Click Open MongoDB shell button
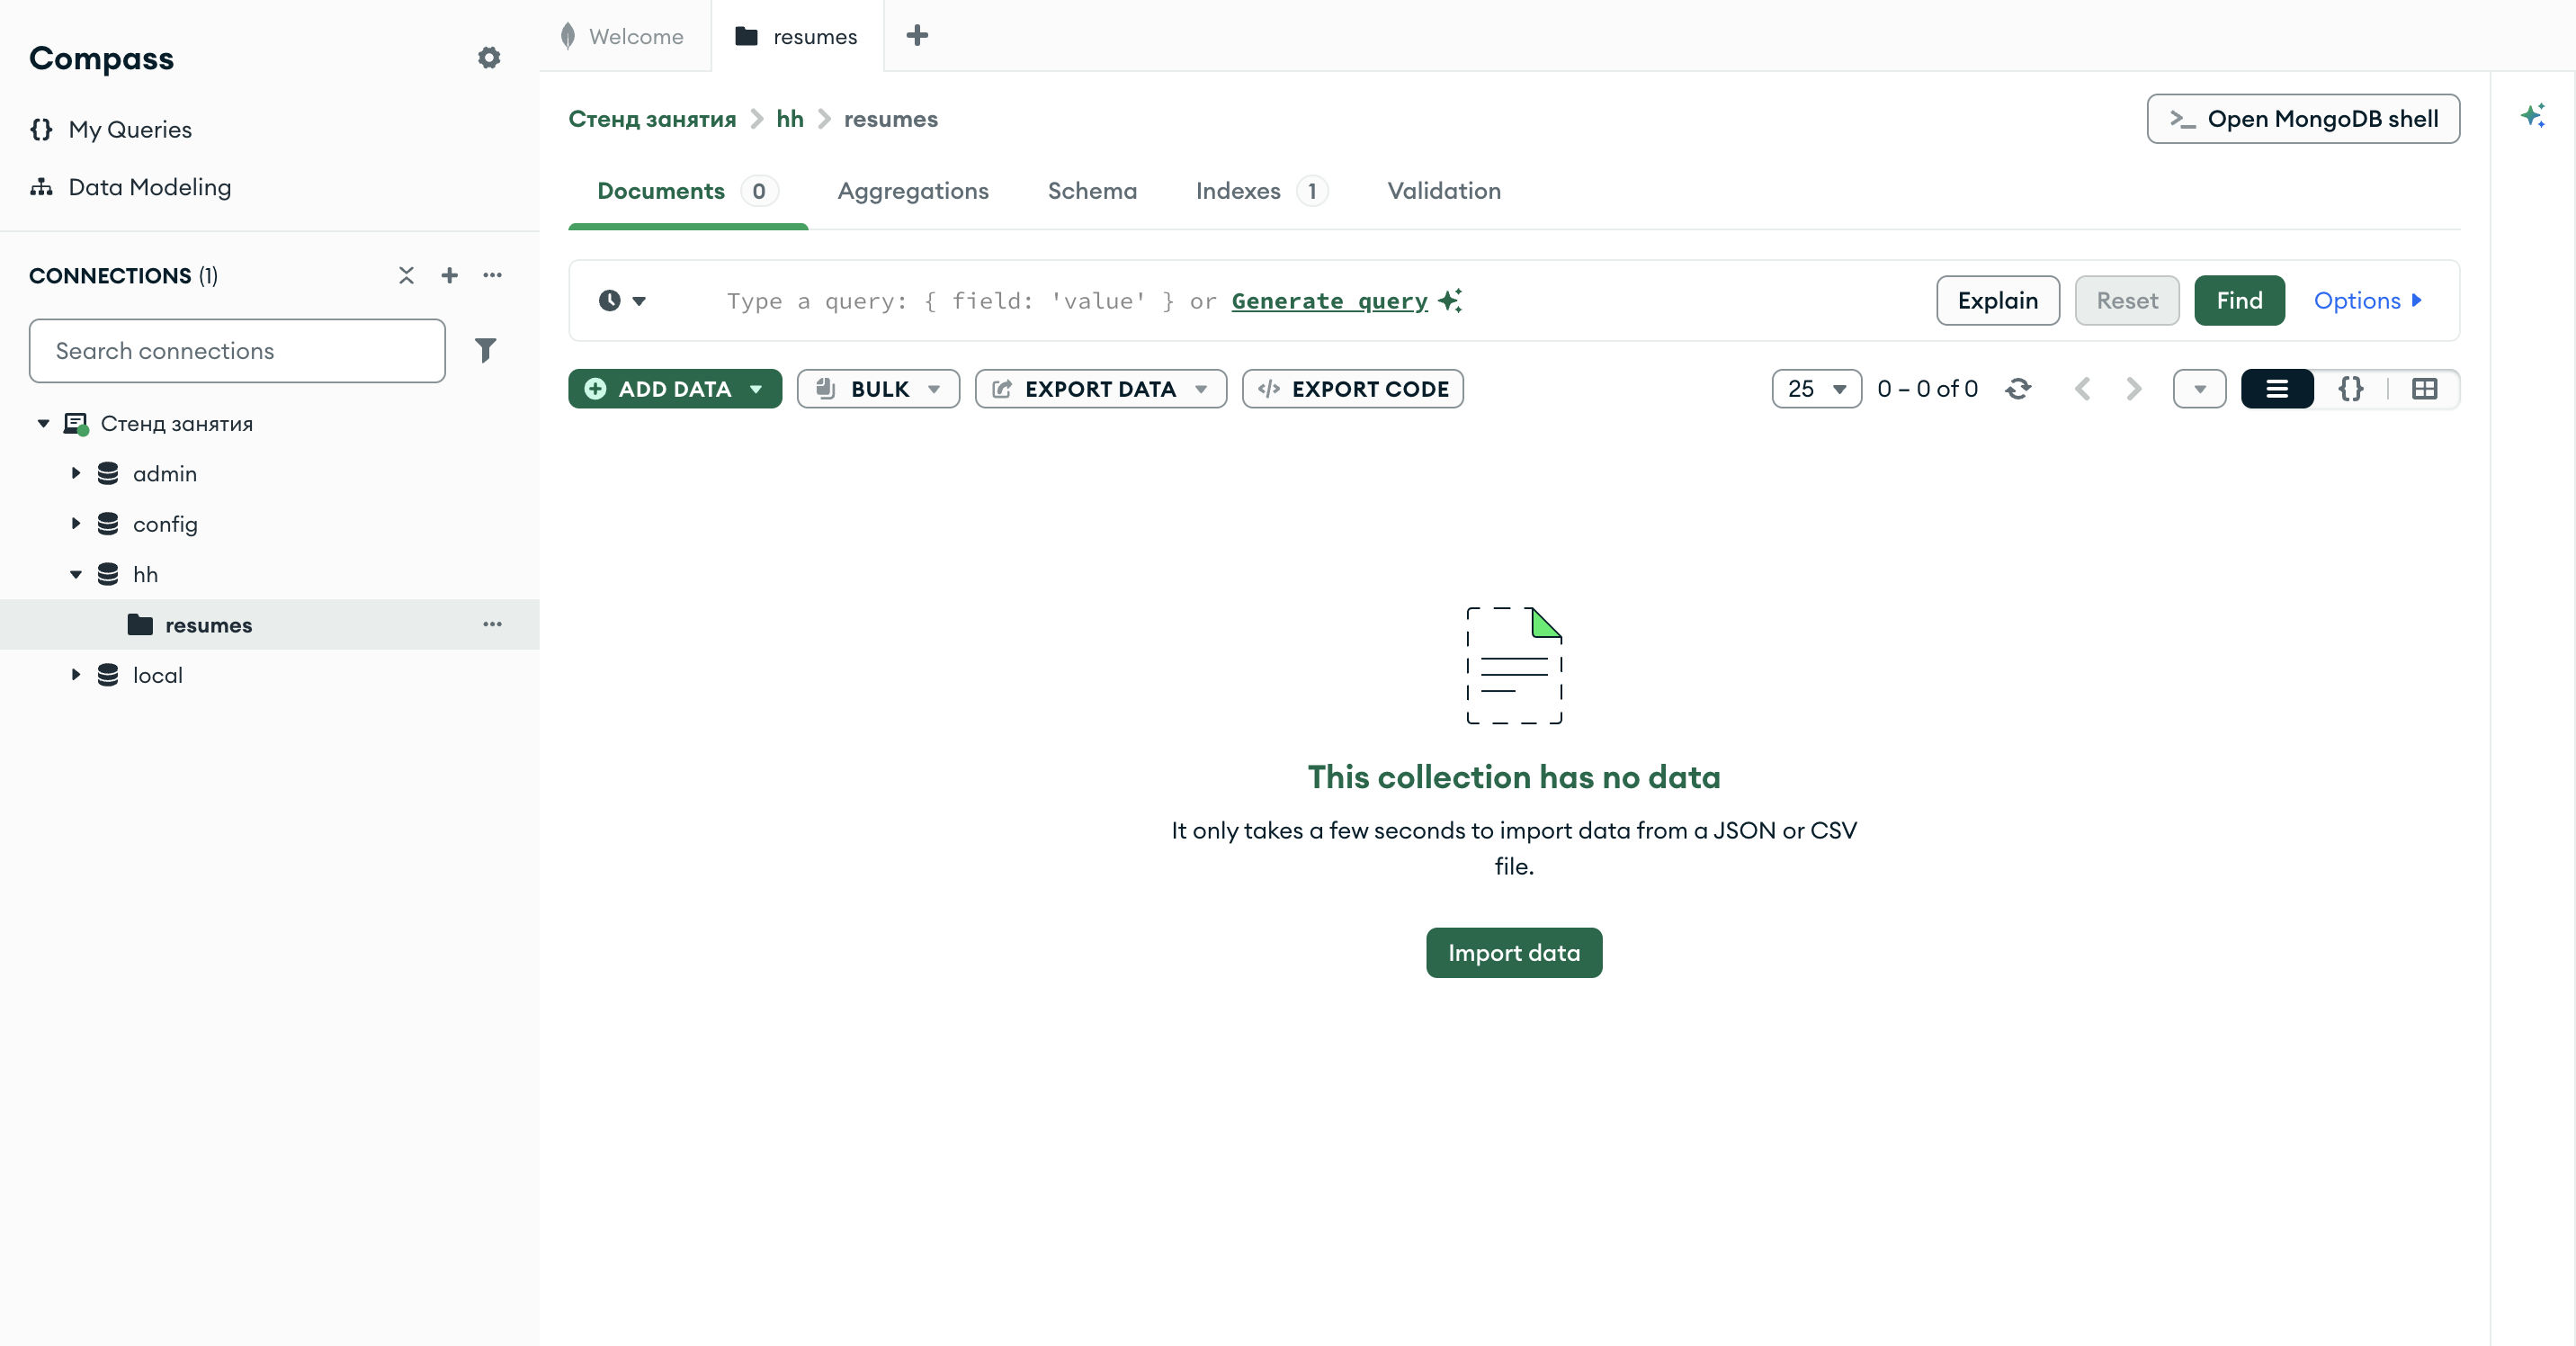Screen dimensions: 2576x1346 (2303, 119)
